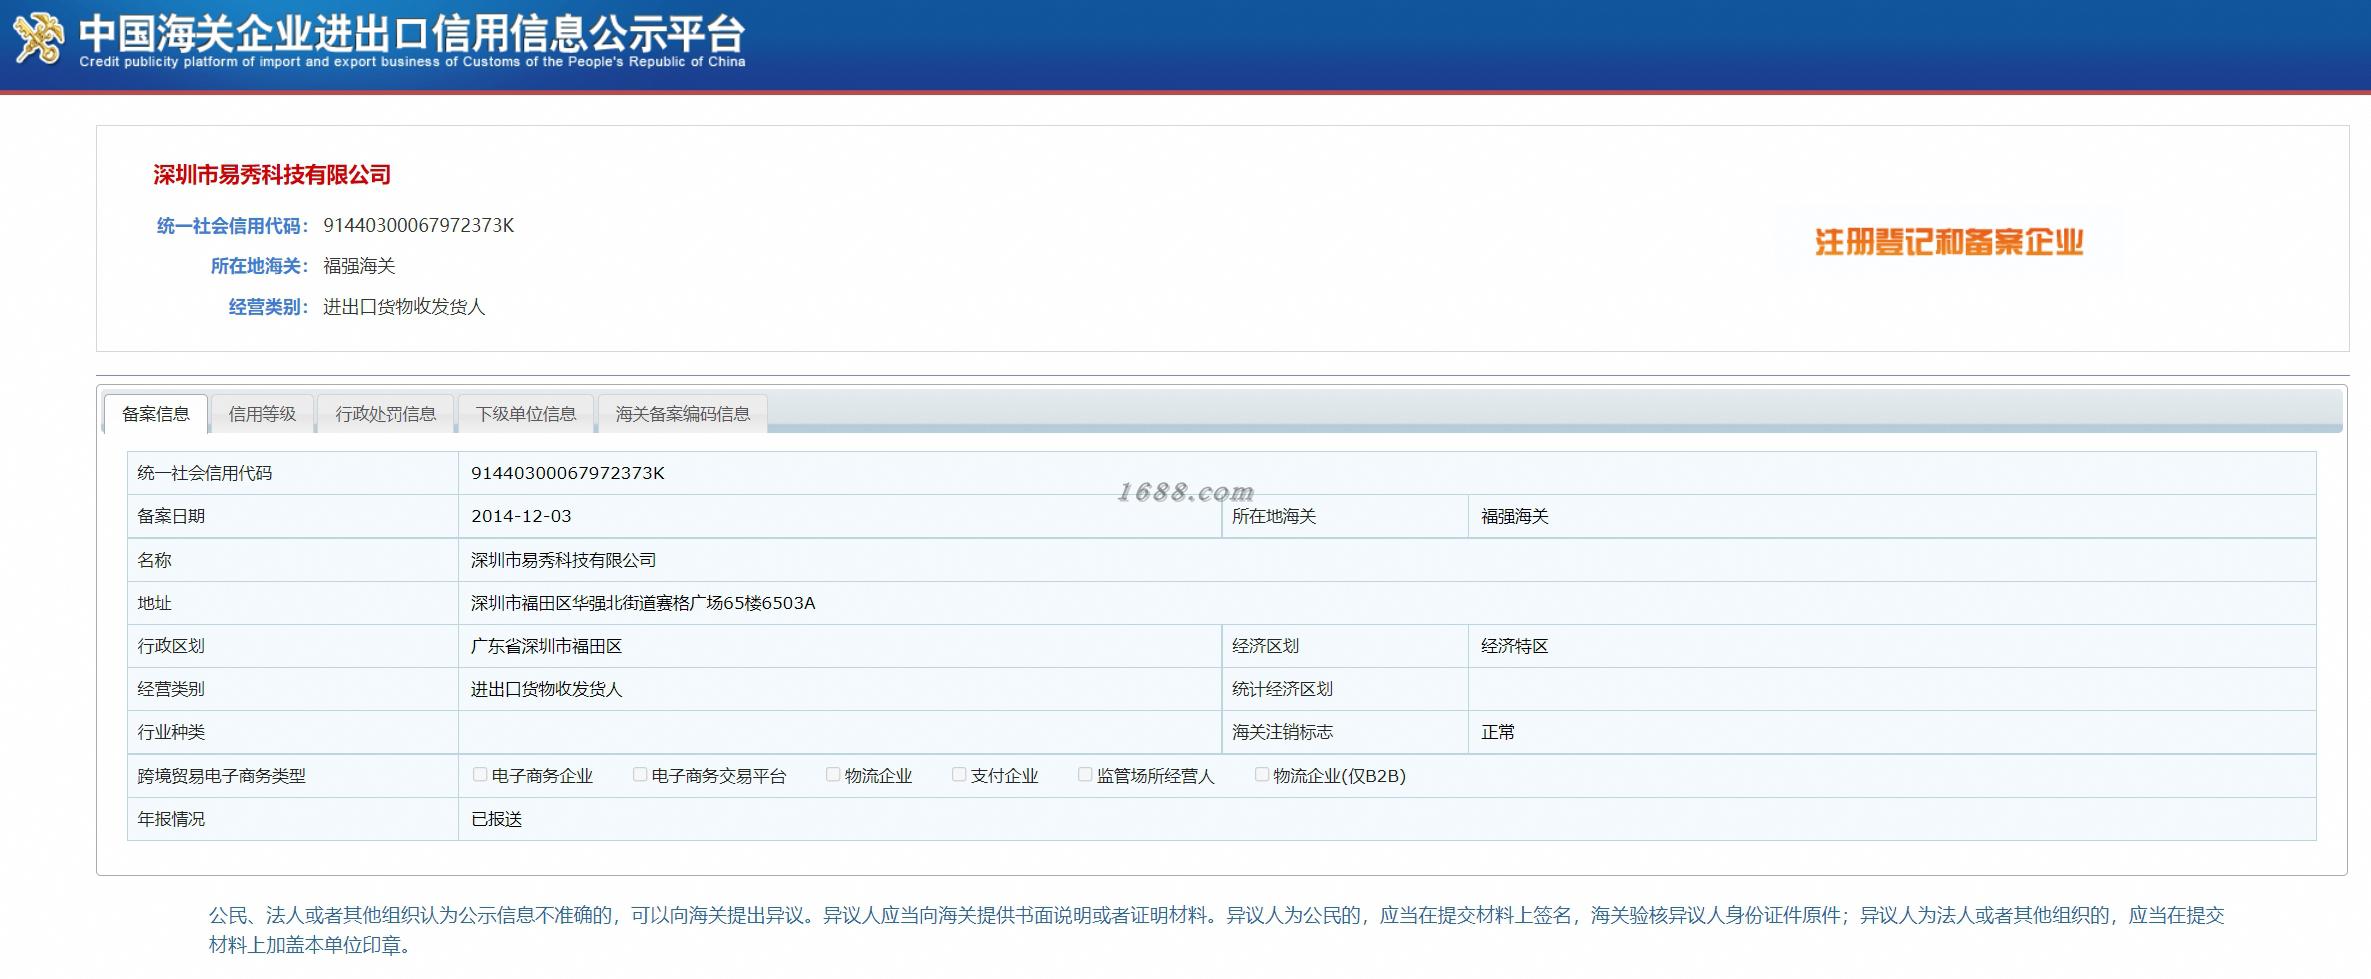Open the 备案信息 tab

point(156,414)
